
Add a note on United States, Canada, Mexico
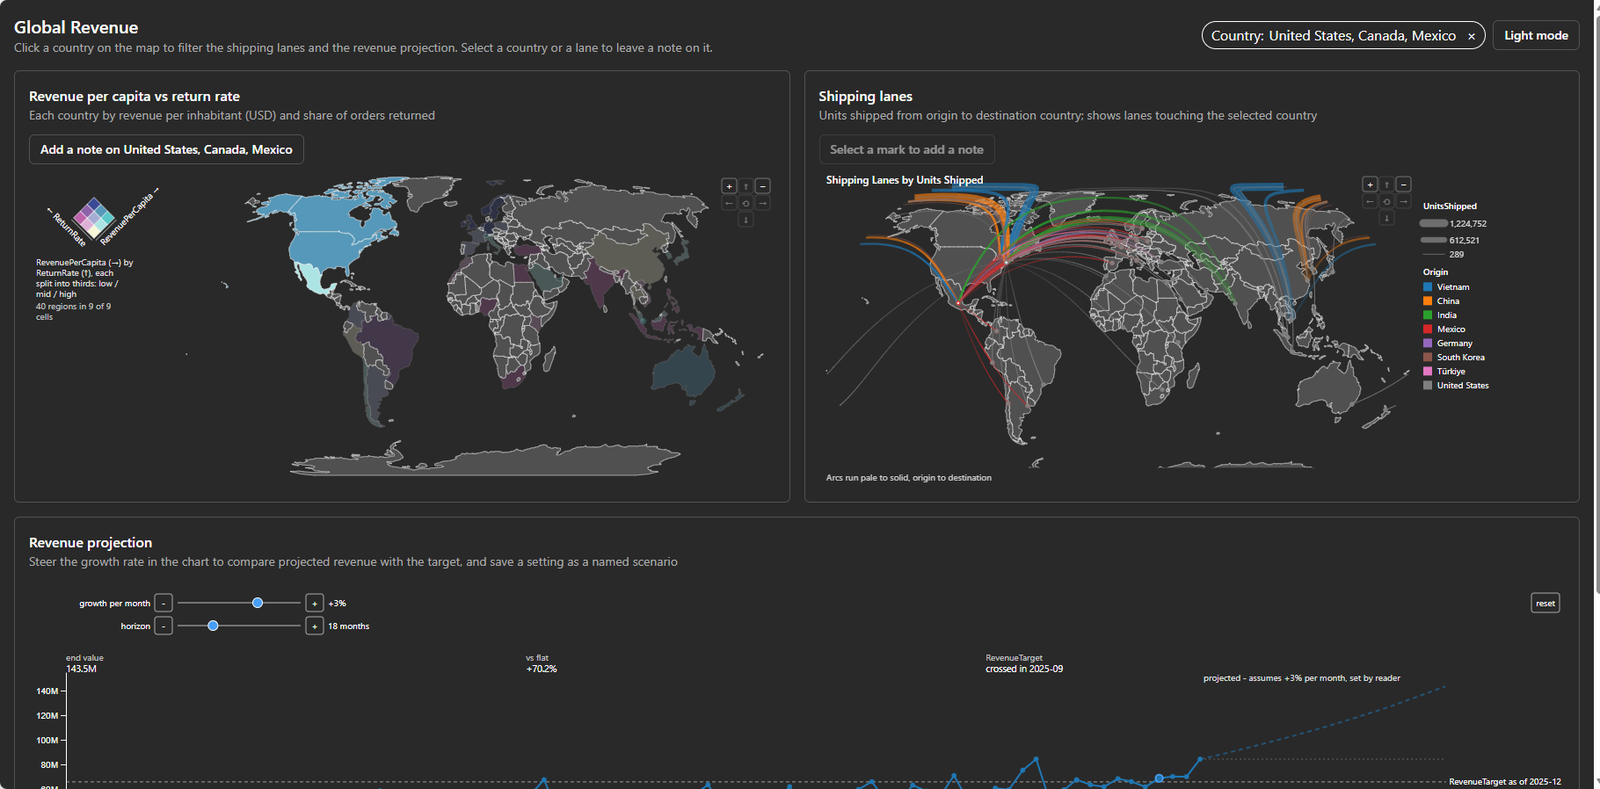click(166, 149)
